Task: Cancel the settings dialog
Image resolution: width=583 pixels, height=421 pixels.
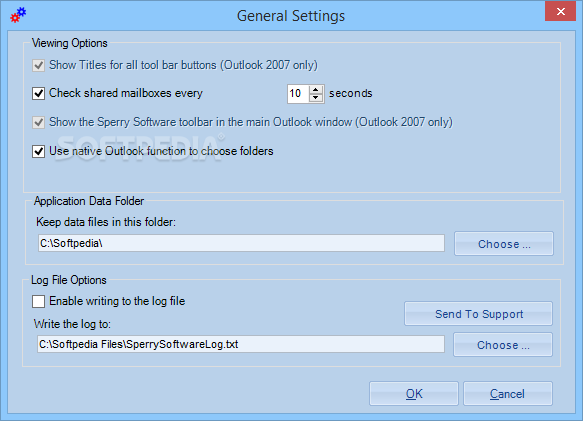Action: click(508, 393)
